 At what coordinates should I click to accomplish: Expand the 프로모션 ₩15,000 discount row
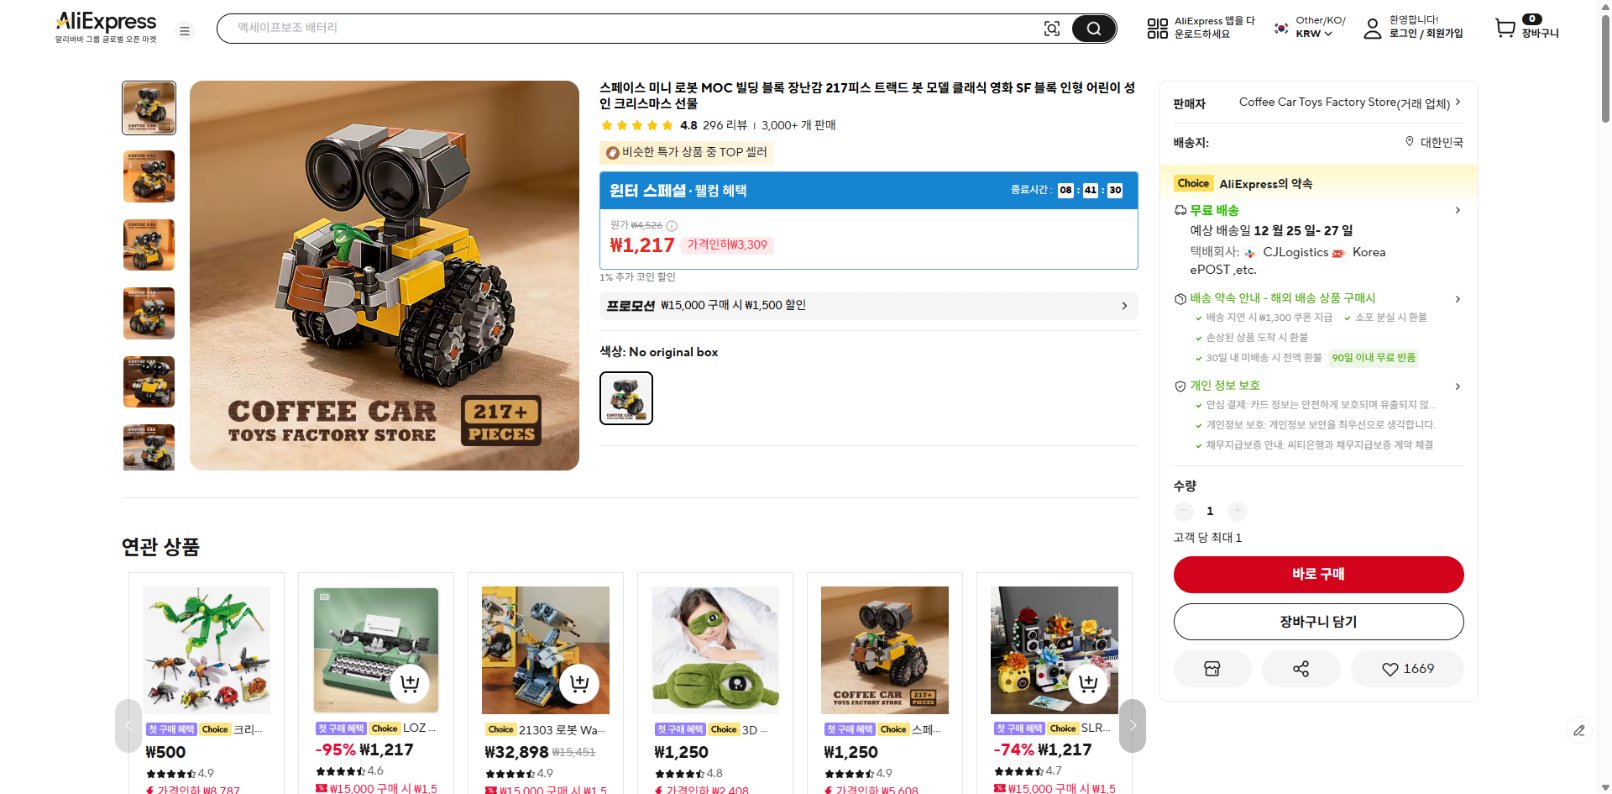point(868,306)
